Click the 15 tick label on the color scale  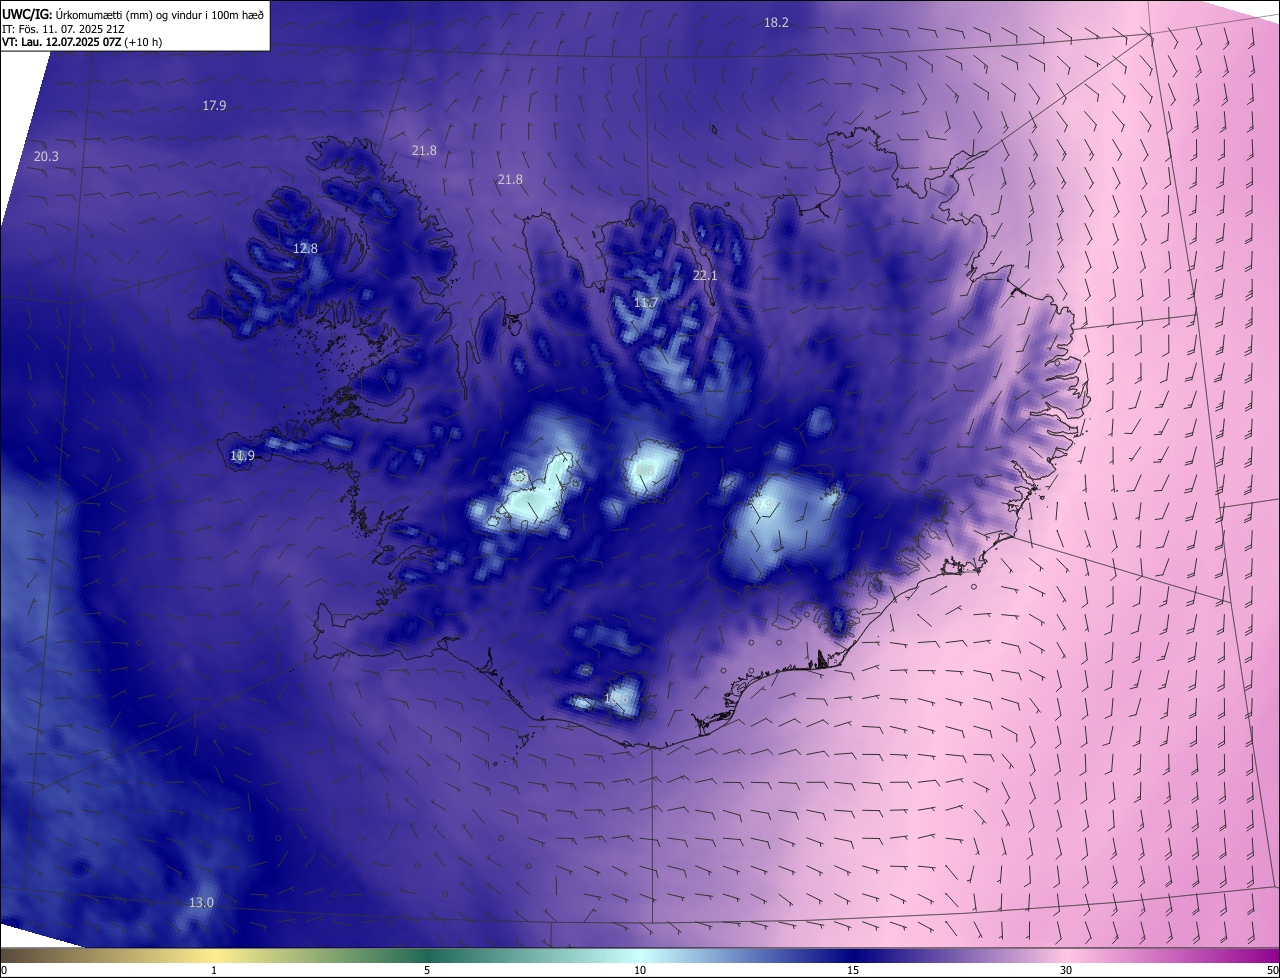(x=853, y=970)
